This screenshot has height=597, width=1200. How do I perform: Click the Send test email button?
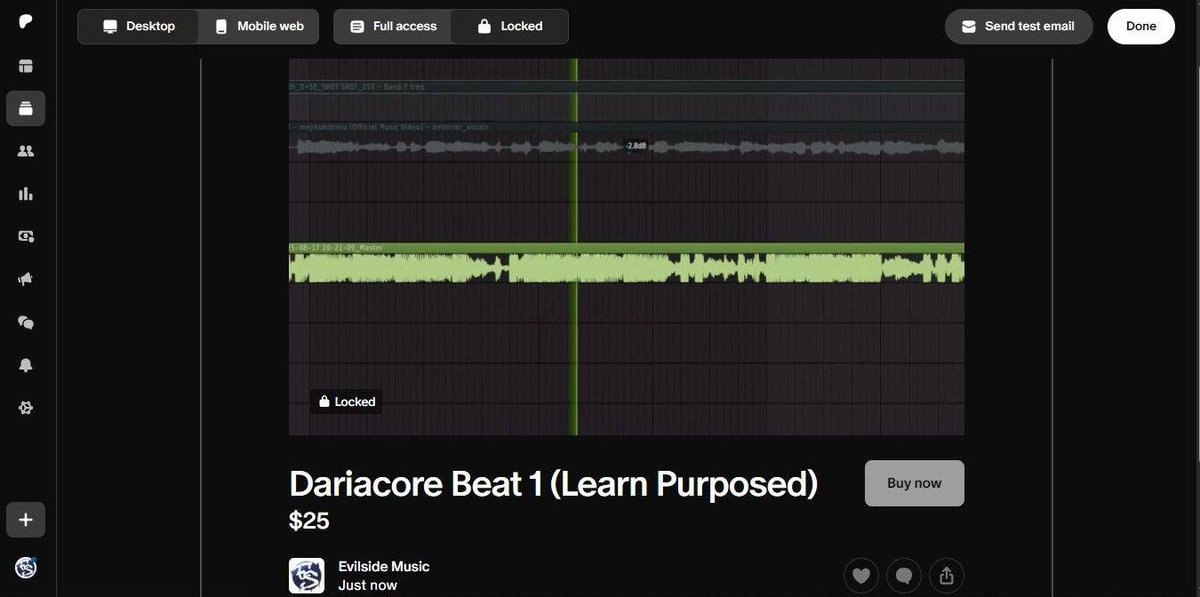point(1018,26)
